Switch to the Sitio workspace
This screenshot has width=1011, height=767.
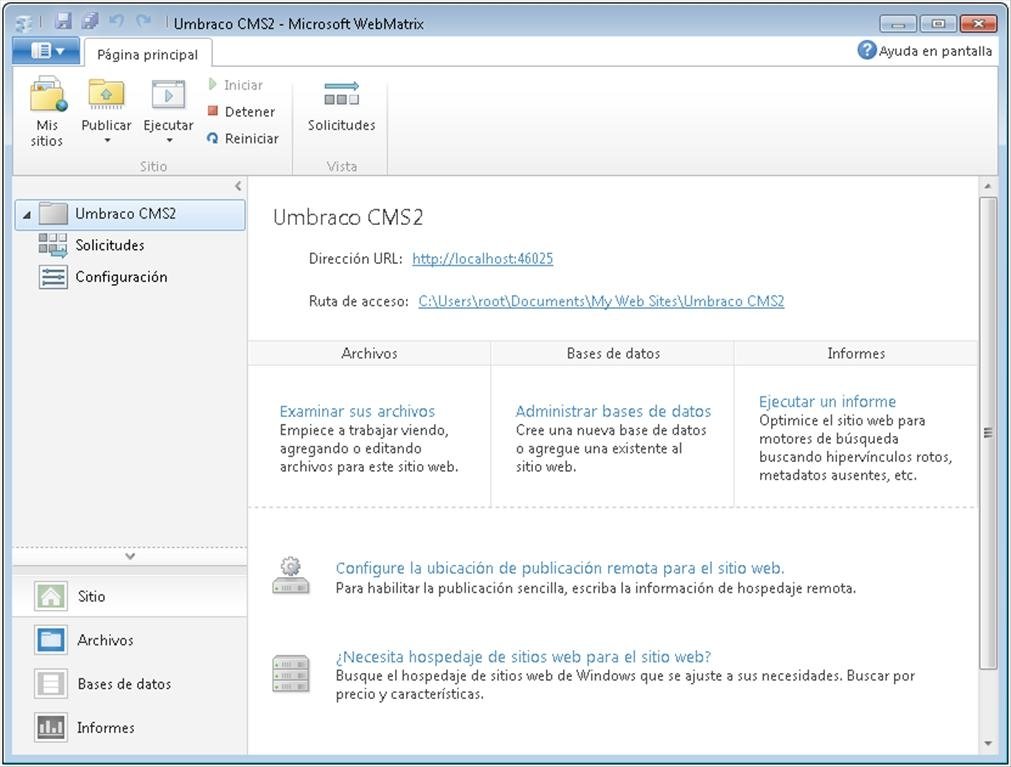[x=130, y=596]
